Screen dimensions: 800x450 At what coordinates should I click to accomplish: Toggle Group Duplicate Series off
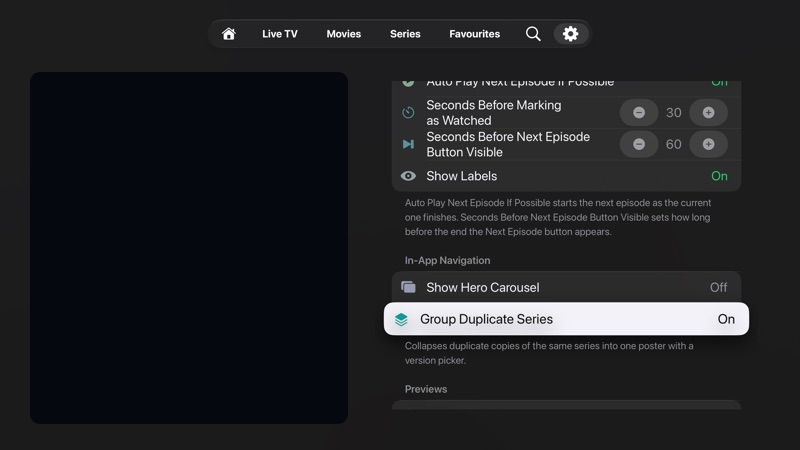pyautogui.click(x=566, y=319)
